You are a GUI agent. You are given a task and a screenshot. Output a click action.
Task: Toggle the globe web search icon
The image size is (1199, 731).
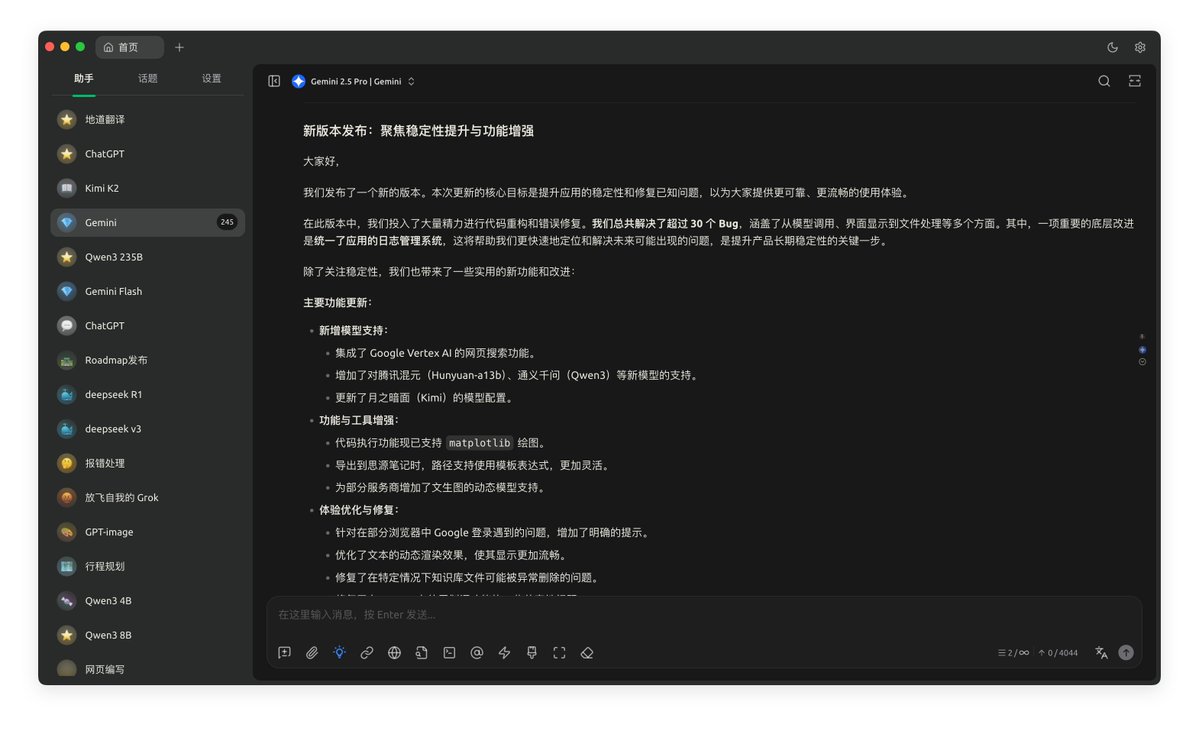[x=395, y=652]
